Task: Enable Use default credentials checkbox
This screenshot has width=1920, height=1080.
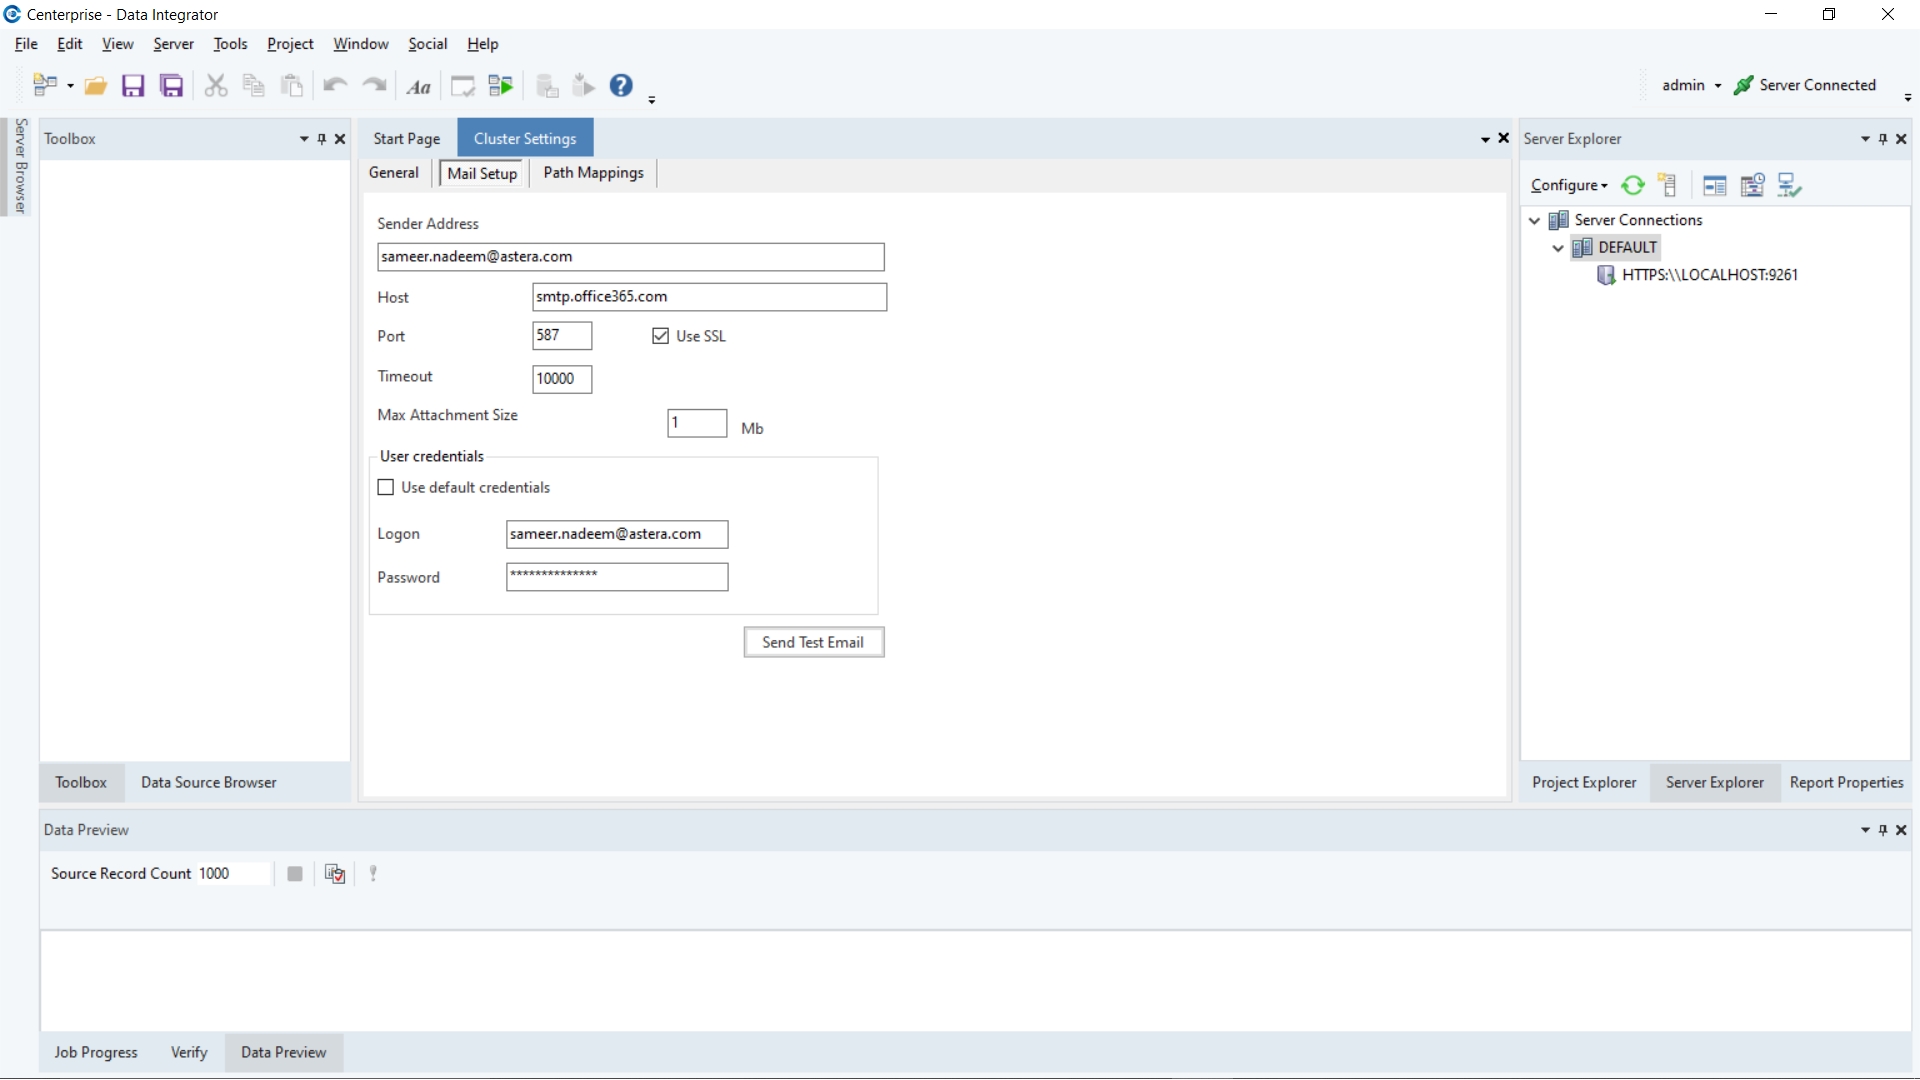Action: 386,487
